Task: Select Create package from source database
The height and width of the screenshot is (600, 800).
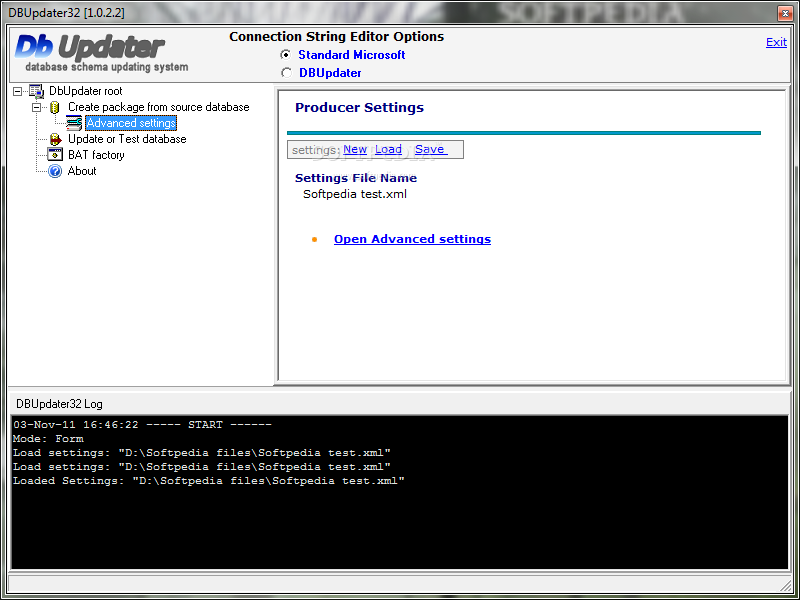Action: click(159, 107)
